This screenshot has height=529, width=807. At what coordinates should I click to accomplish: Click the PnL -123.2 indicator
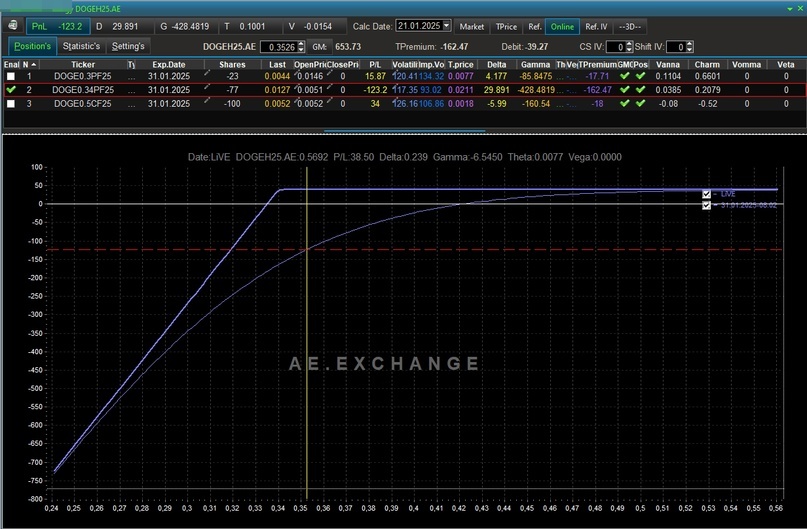57,26
